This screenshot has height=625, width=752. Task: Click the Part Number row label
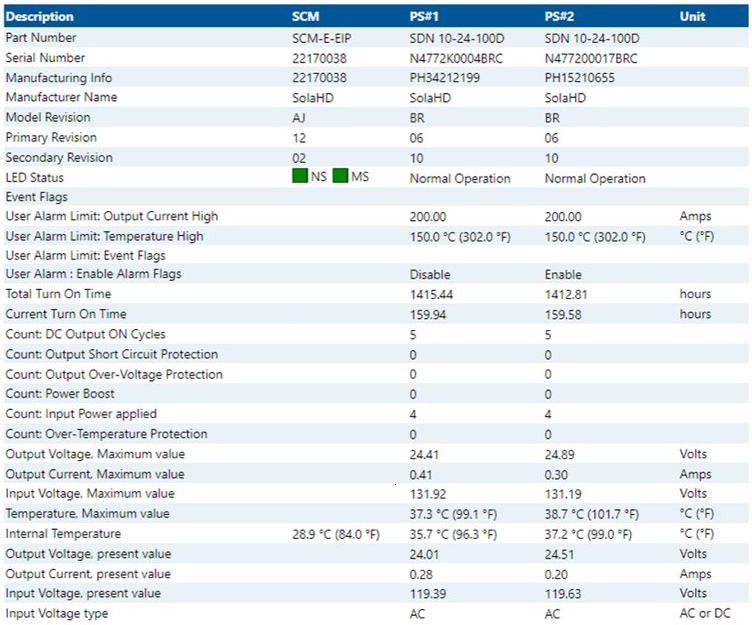pos(41,38)
